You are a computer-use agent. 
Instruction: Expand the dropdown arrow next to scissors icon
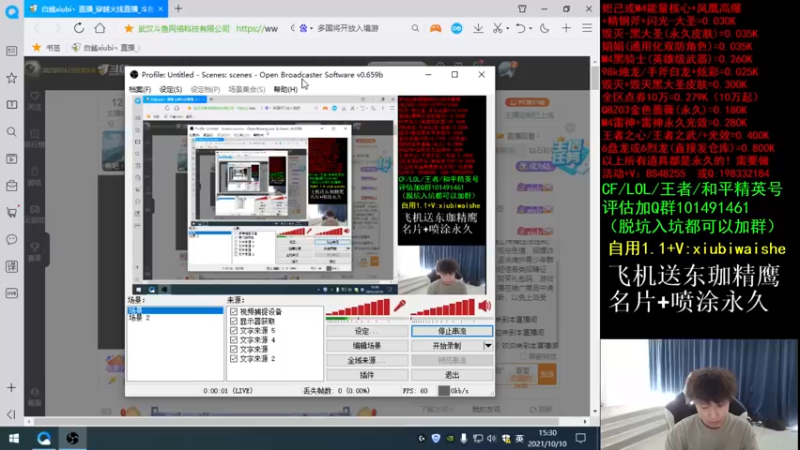tap(508, 29)
